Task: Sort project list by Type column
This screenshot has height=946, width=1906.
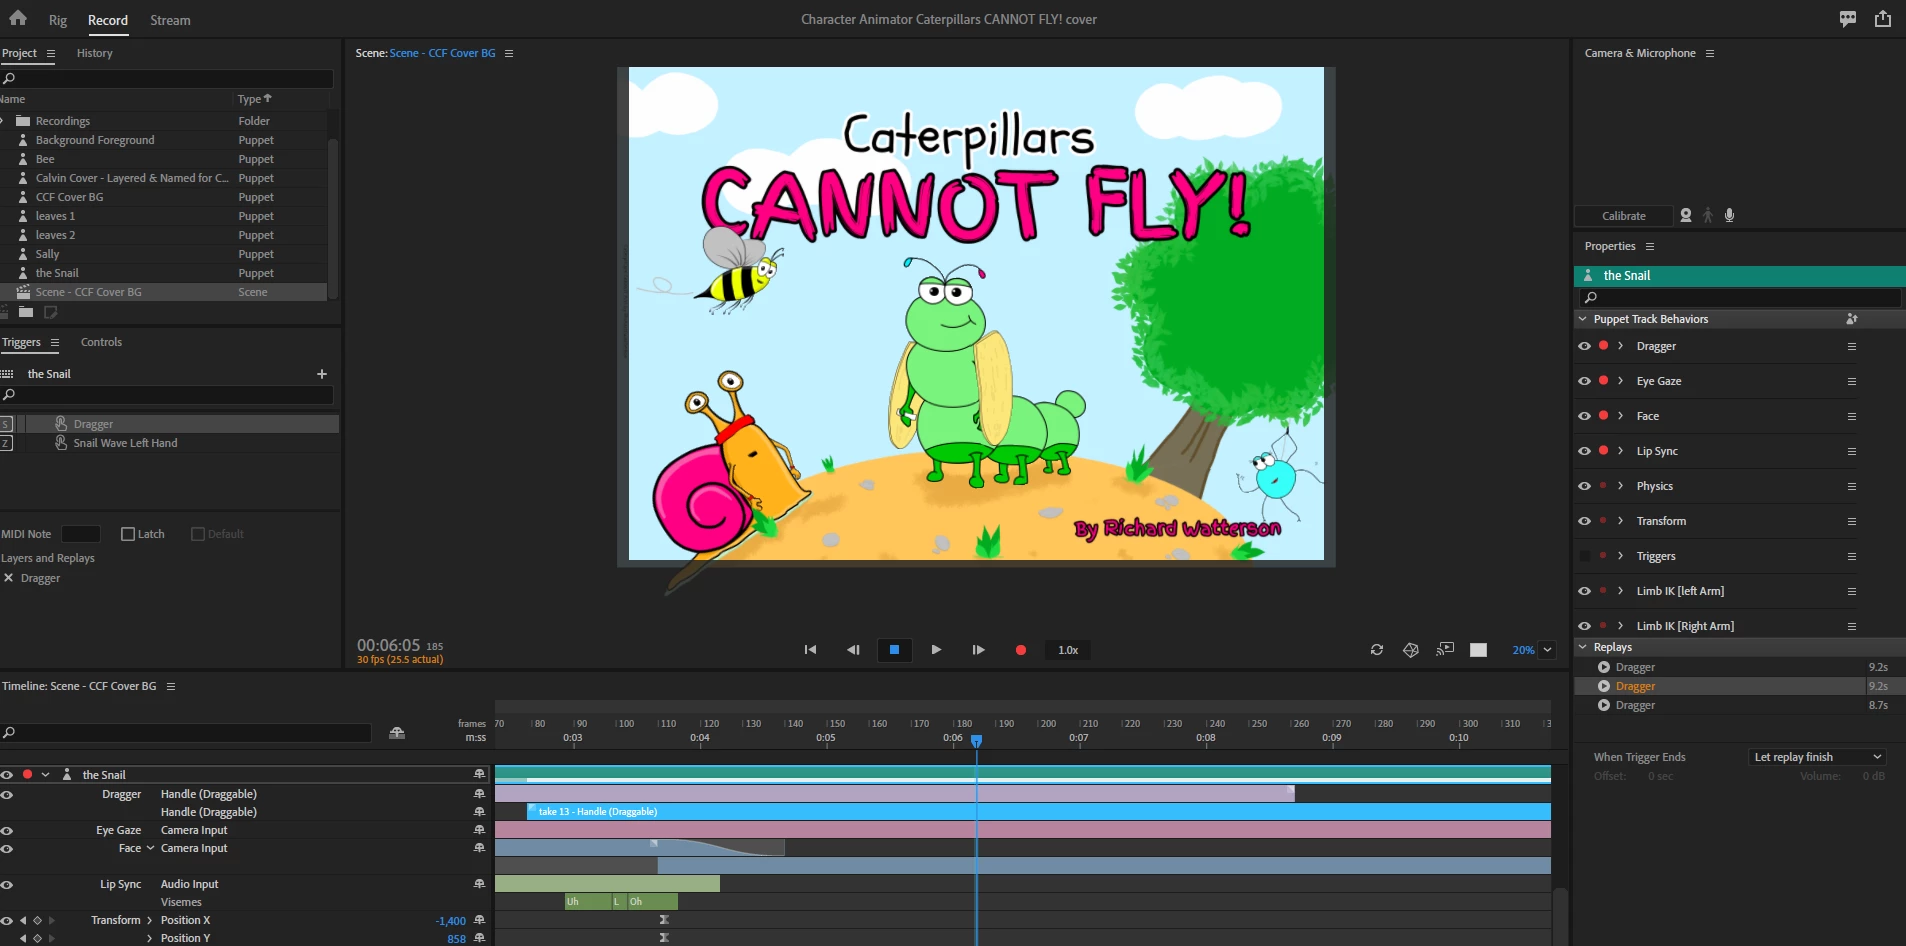Action: coord(254,99)
